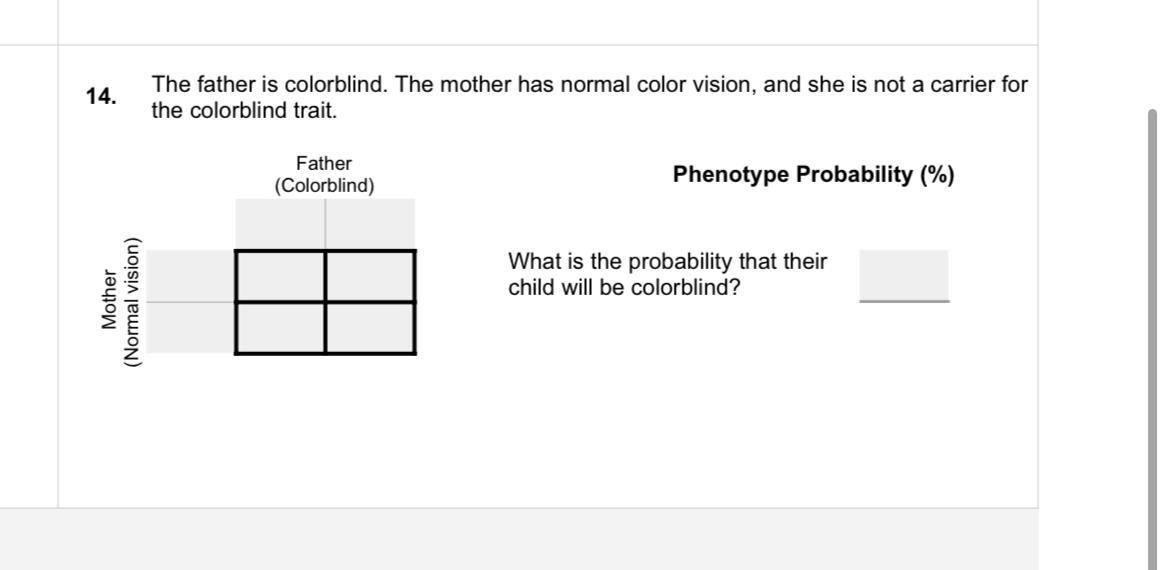Click the top-right Punnett square cell
Screen dimensions: 1166x570
point(370,276)
